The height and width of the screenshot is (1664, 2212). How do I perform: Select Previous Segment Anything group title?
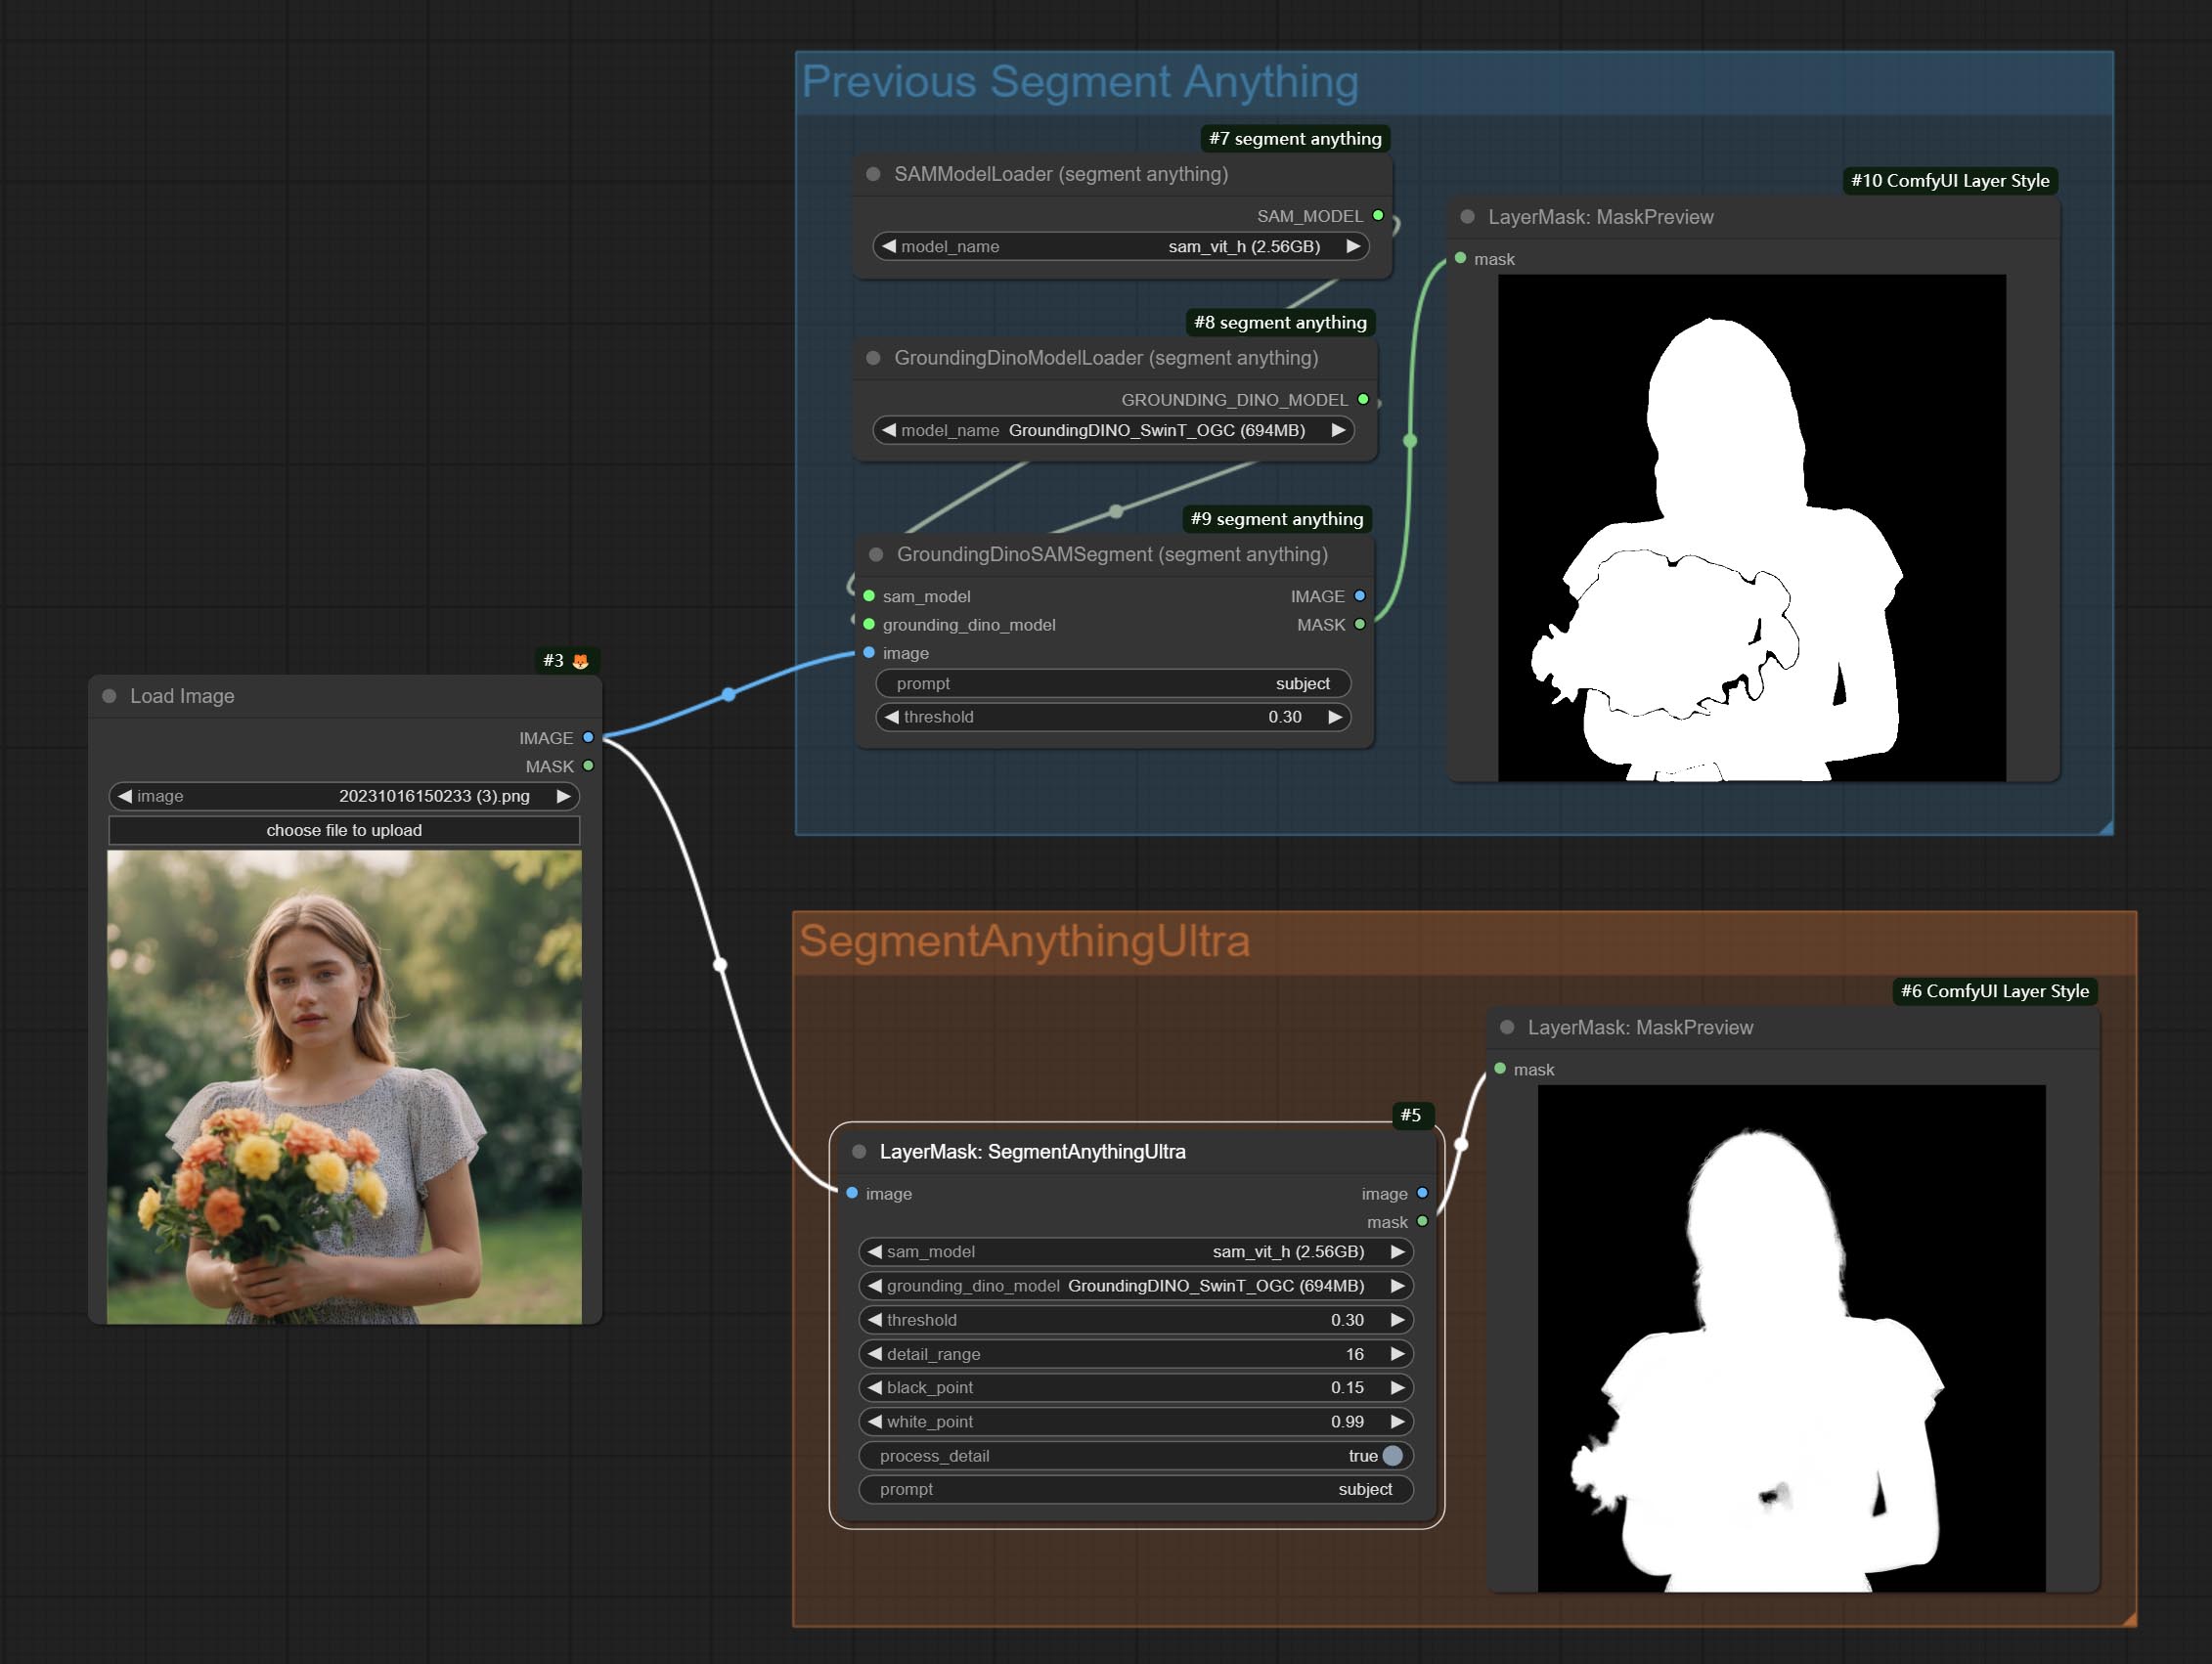(x=1079, y=82)
